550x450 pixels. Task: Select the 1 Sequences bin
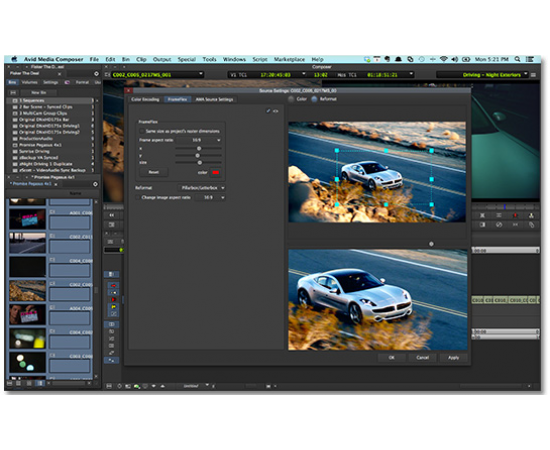[x=51, y=101]
